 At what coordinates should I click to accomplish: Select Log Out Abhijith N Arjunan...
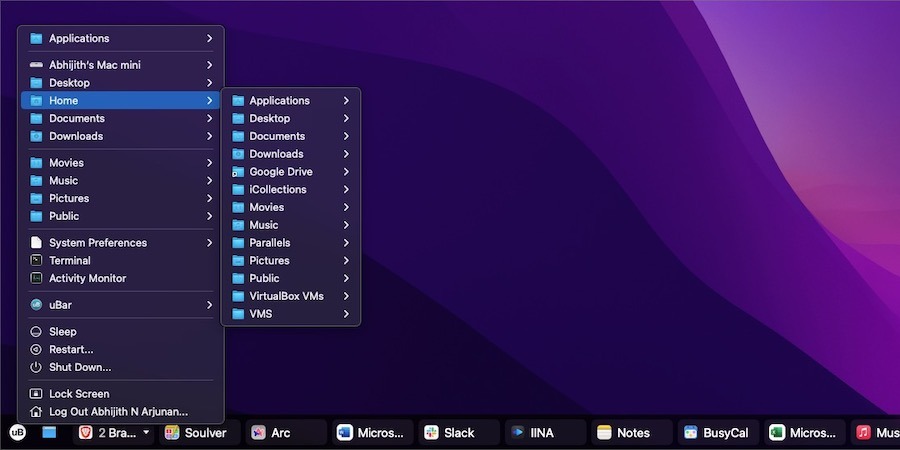point(121,412)
